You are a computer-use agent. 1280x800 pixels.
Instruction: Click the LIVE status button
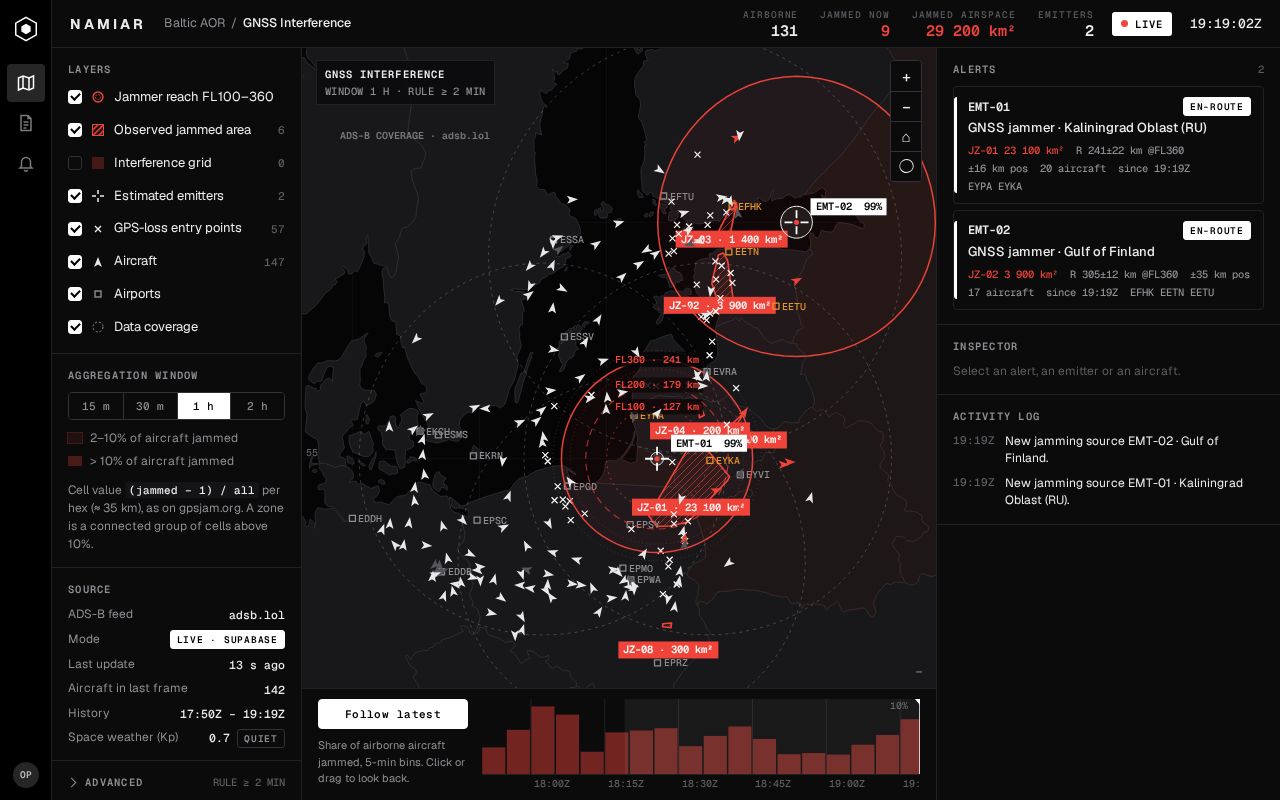(1142, 24)
